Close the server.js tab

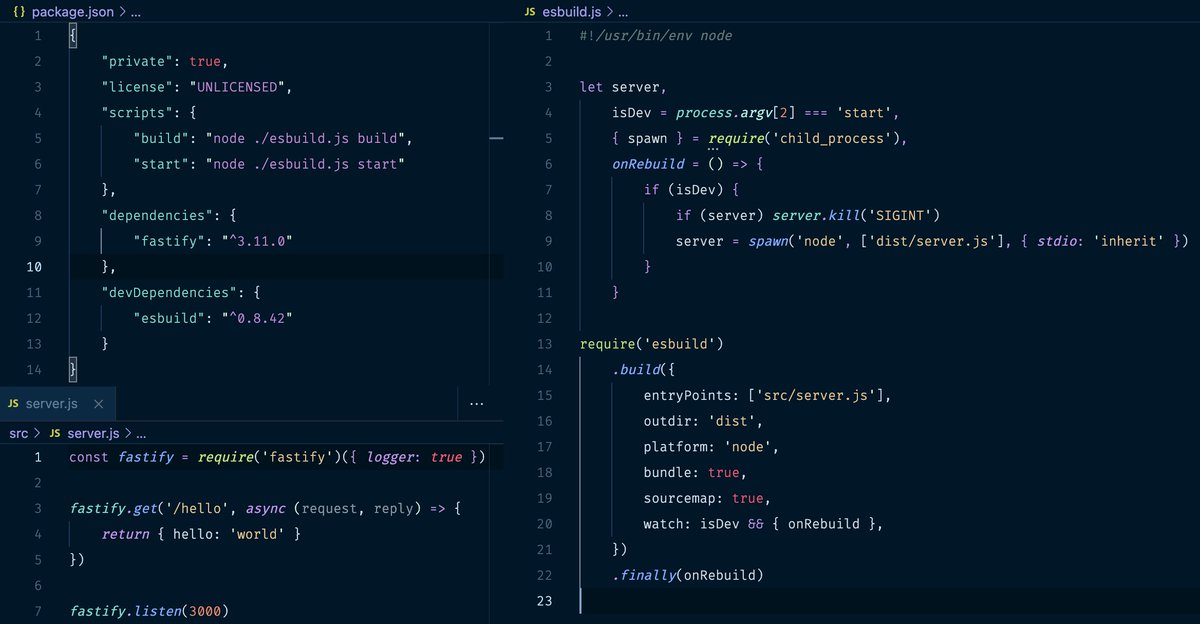click(x=96, y=404)
